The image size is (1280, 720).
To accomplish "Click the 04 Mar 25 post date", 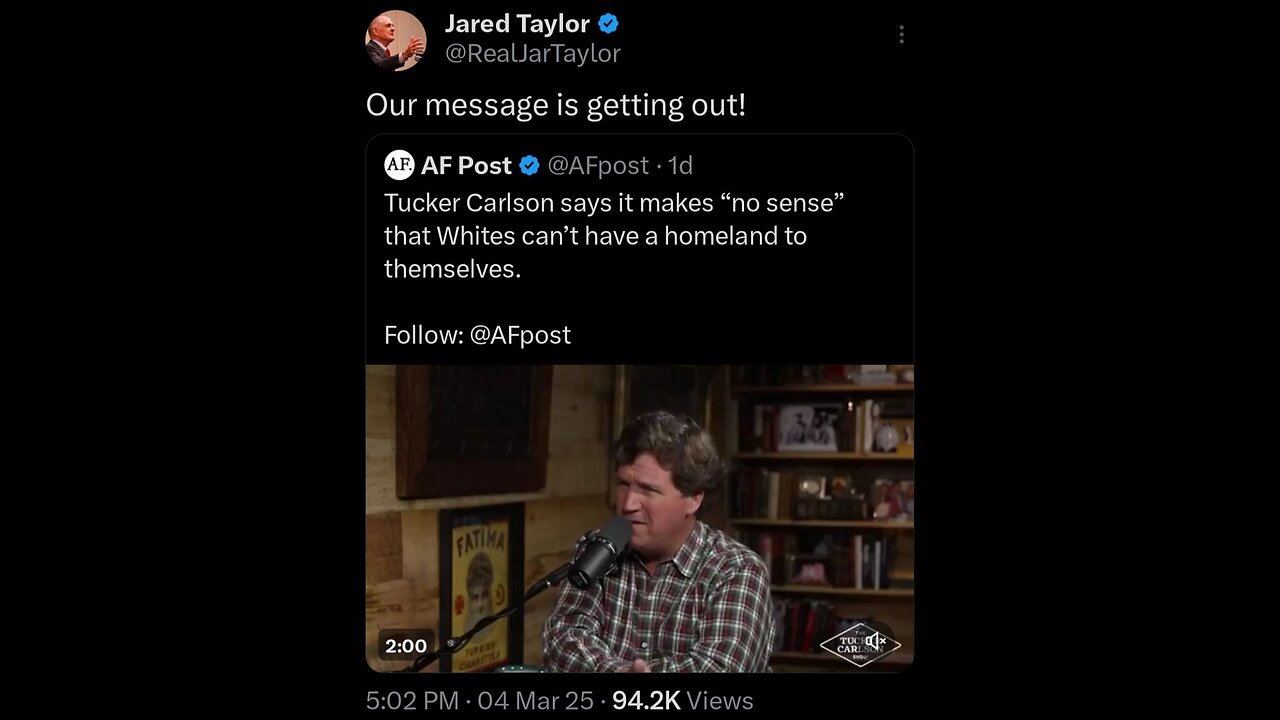I will 535,701.
